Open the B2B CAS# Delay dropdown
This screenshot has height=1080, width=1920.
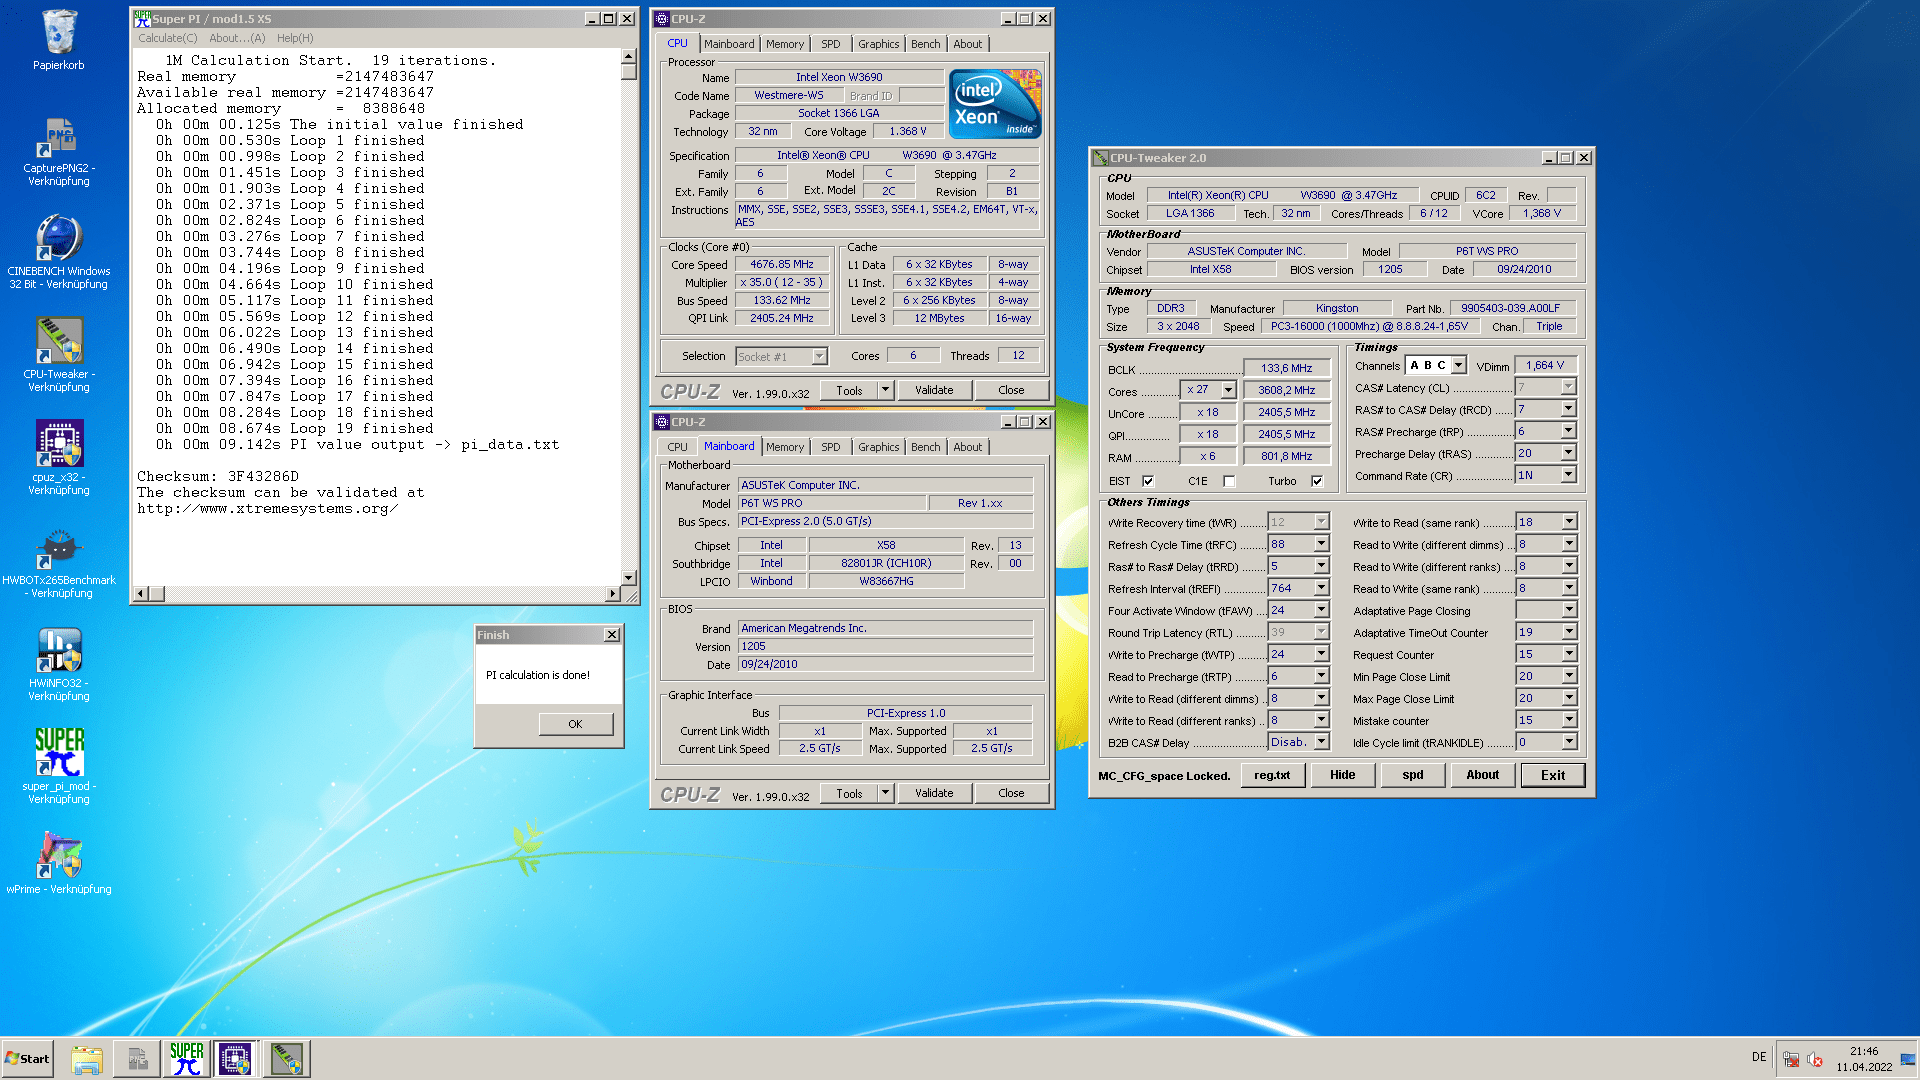tap(1321, 742)
